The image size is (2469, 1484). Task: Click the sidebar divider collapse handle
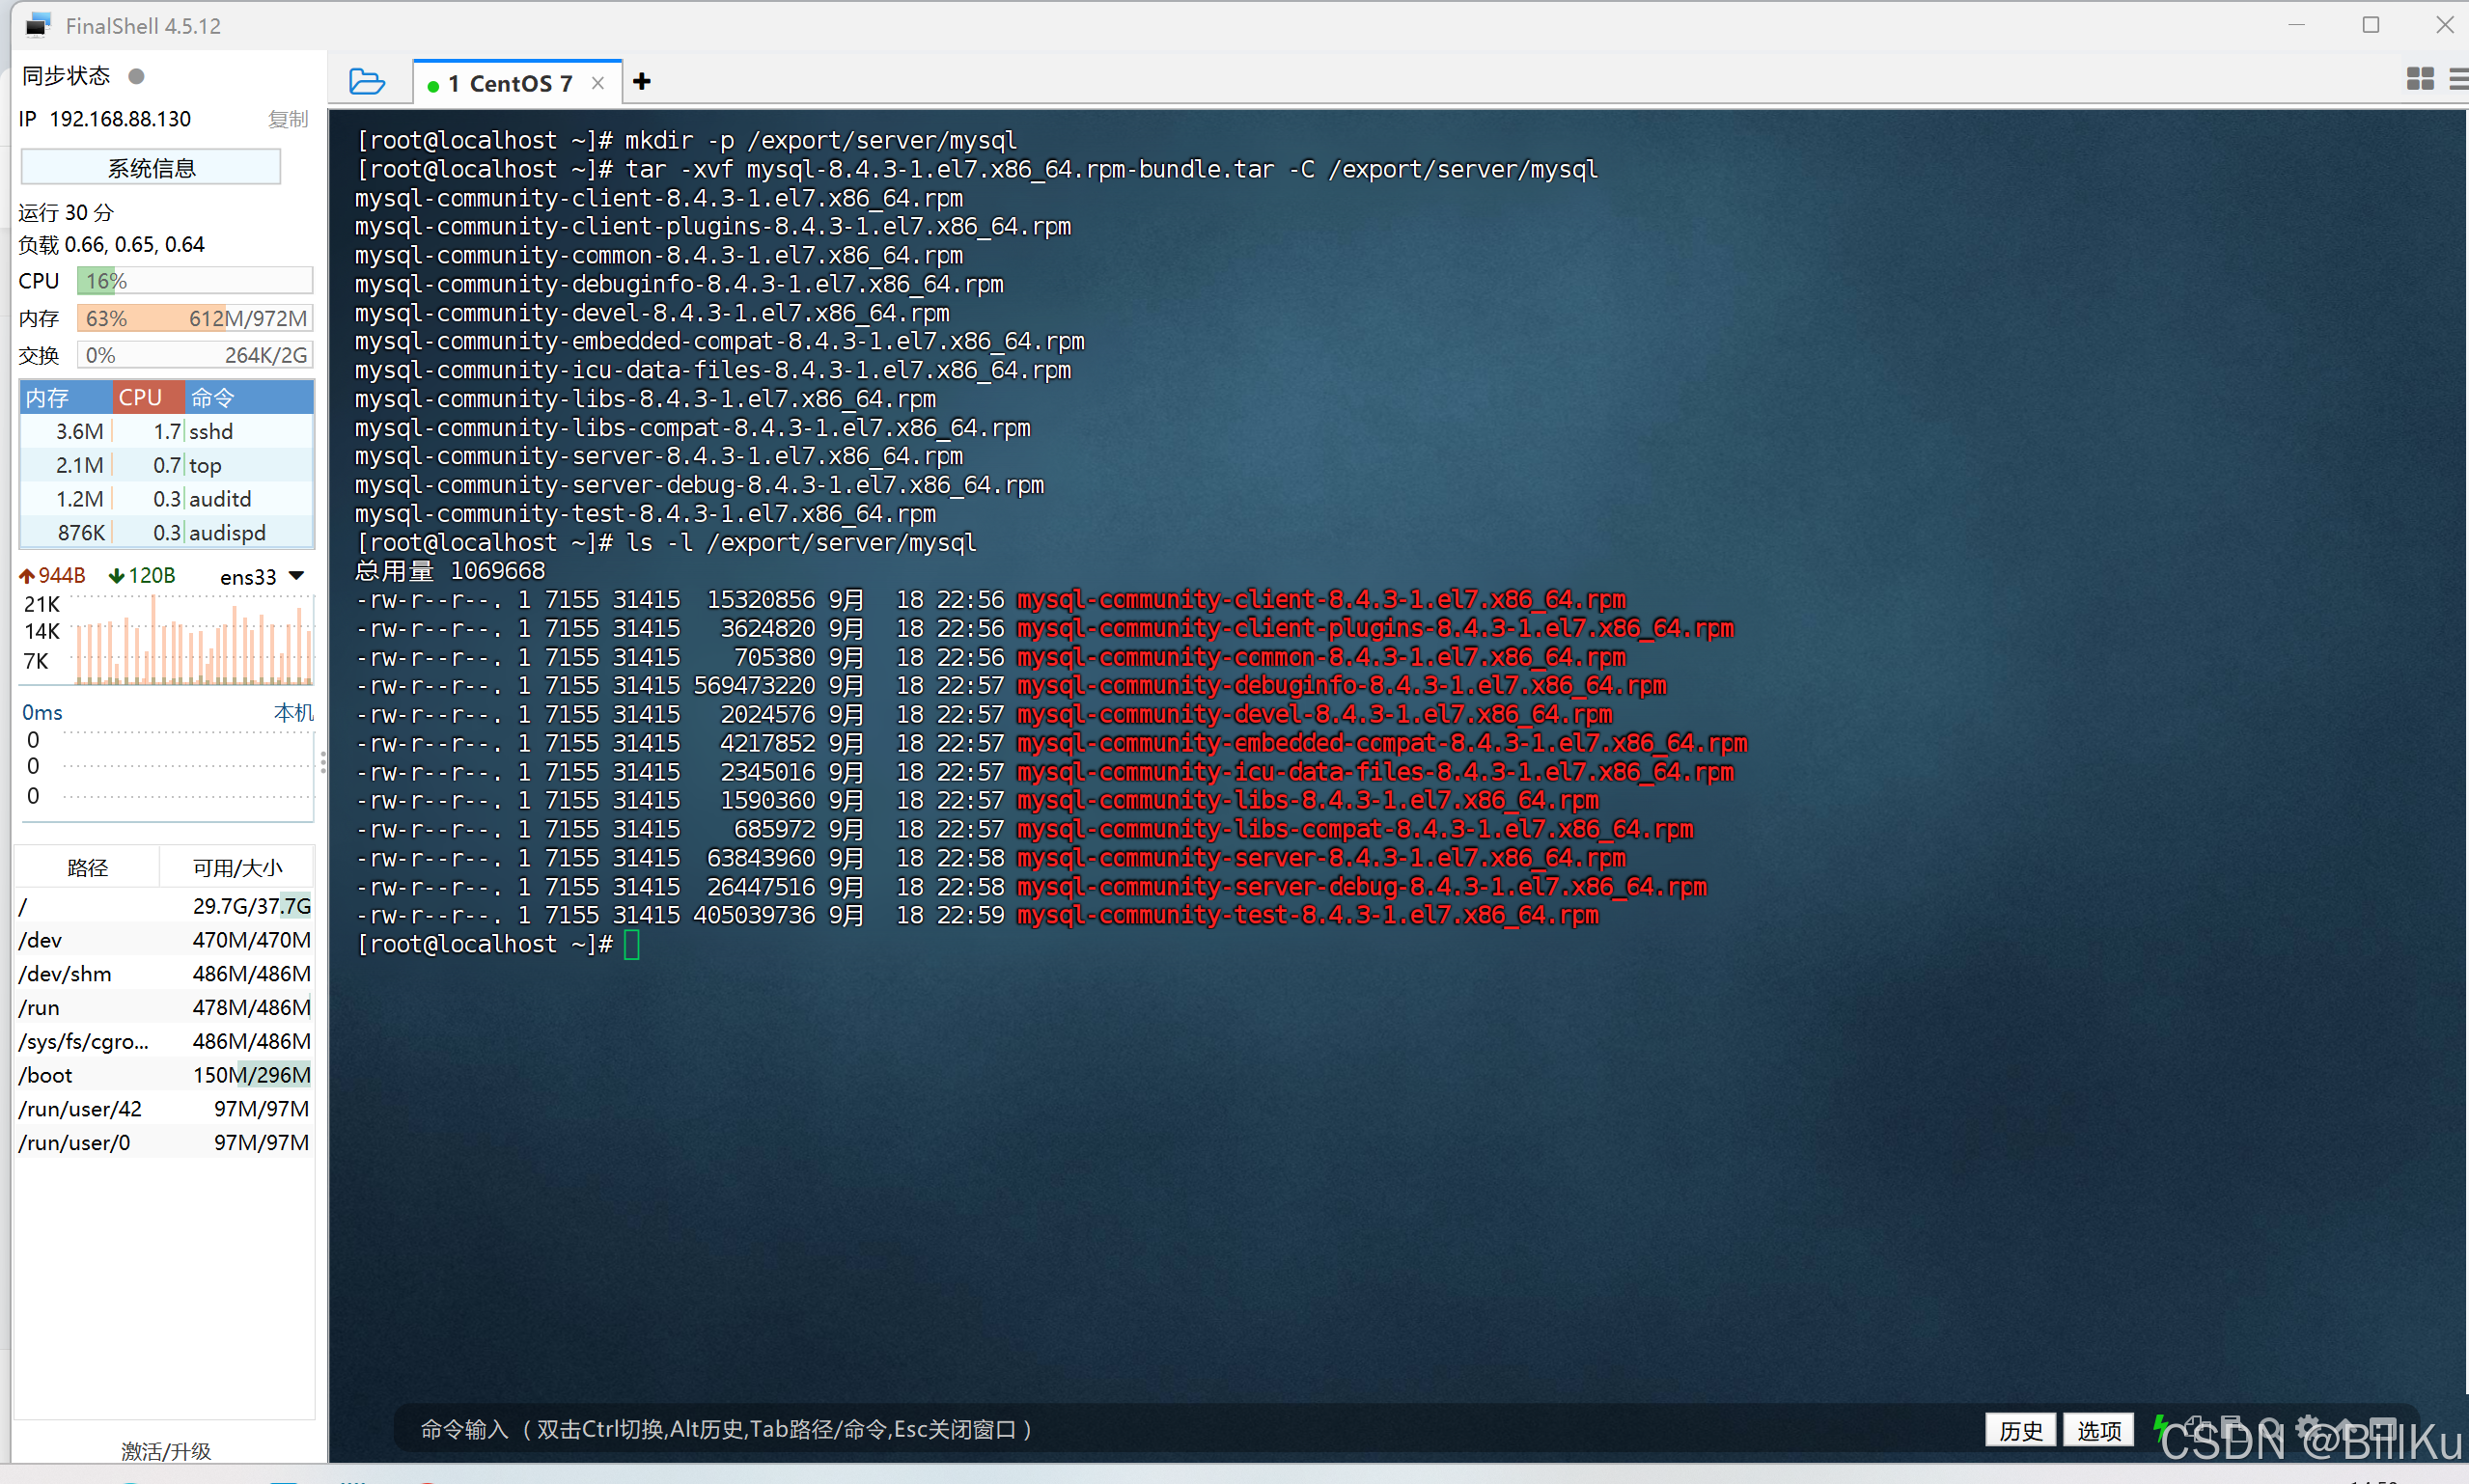(322, 763)
